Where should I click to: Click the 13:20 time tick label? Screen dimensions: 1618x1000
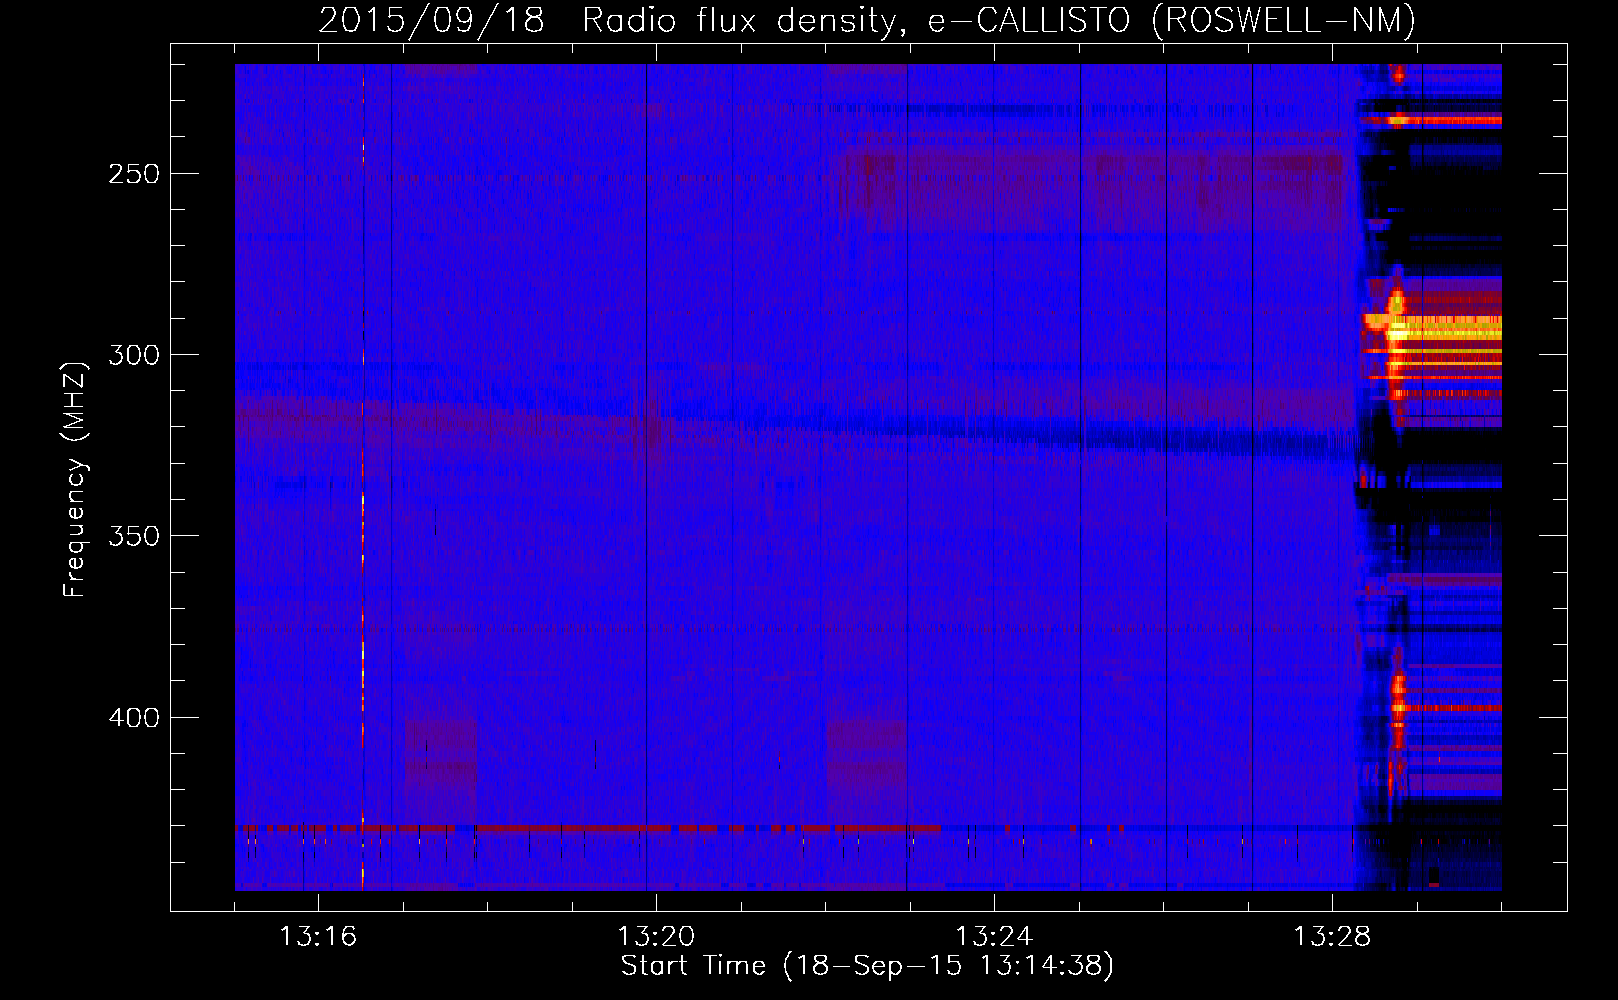pos(656,937)
